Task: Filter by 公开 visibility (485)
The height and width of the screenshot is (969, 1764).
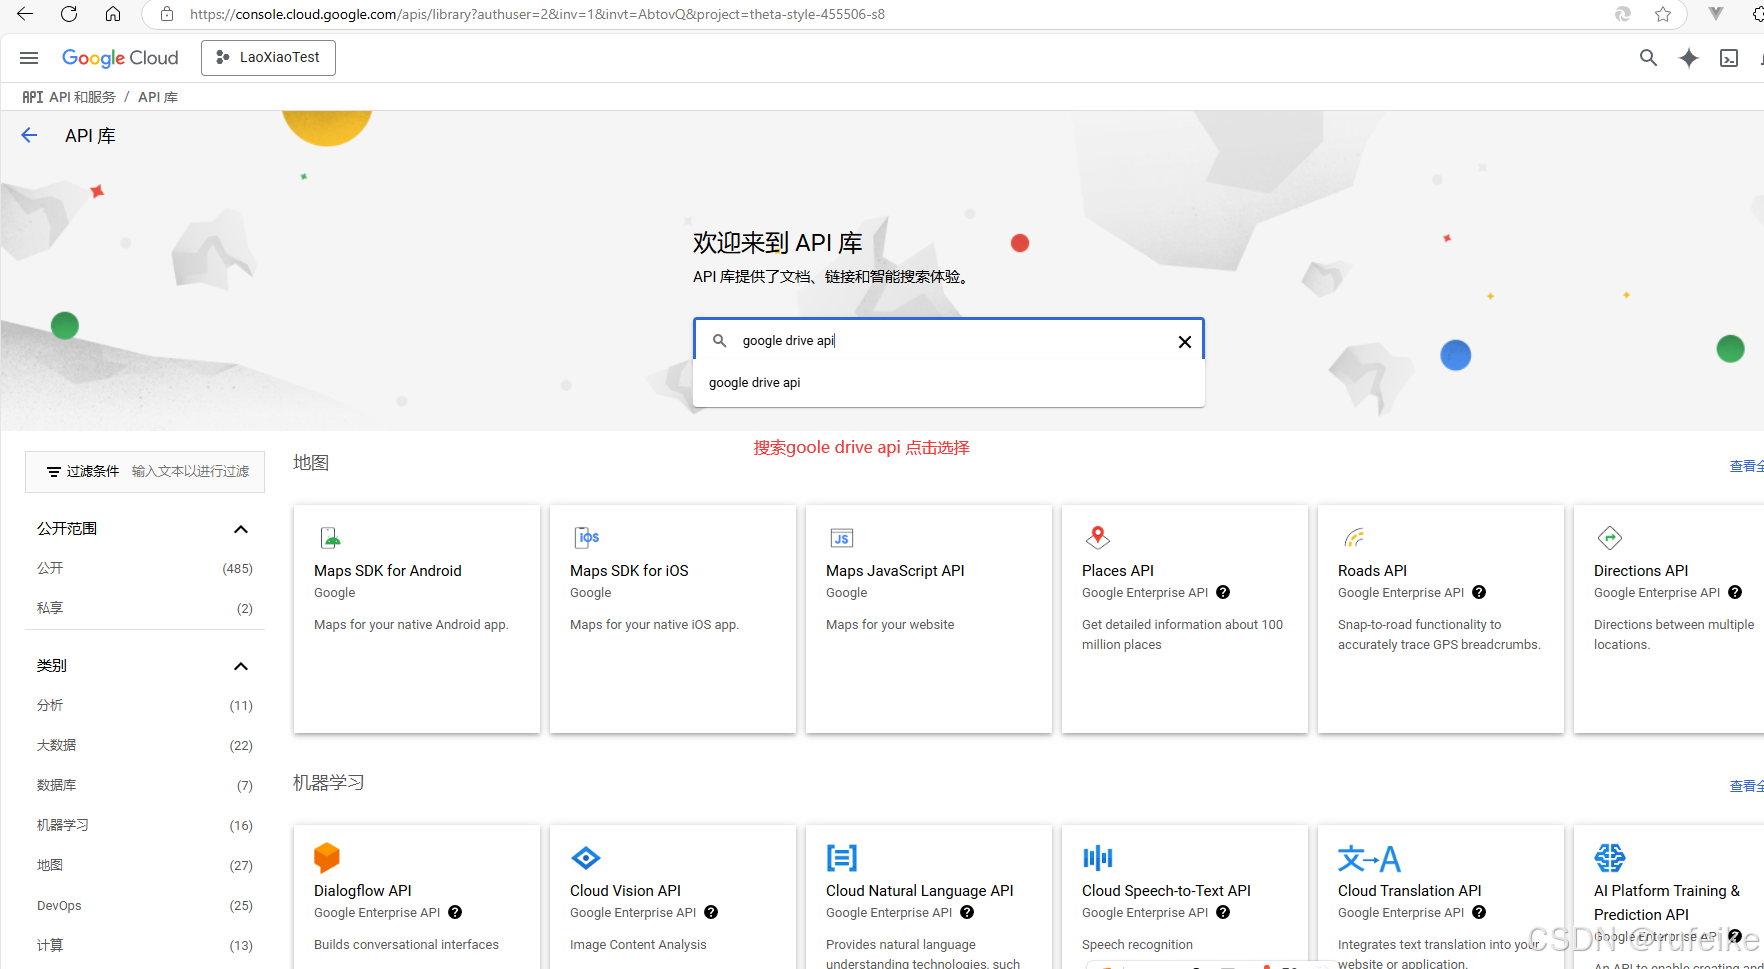Action: [x=145, y=568]
